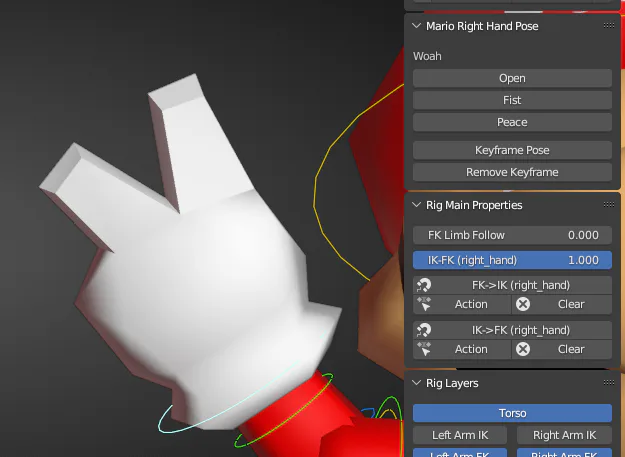Toggle the Right Arm IK rig layer

[564, 435]
